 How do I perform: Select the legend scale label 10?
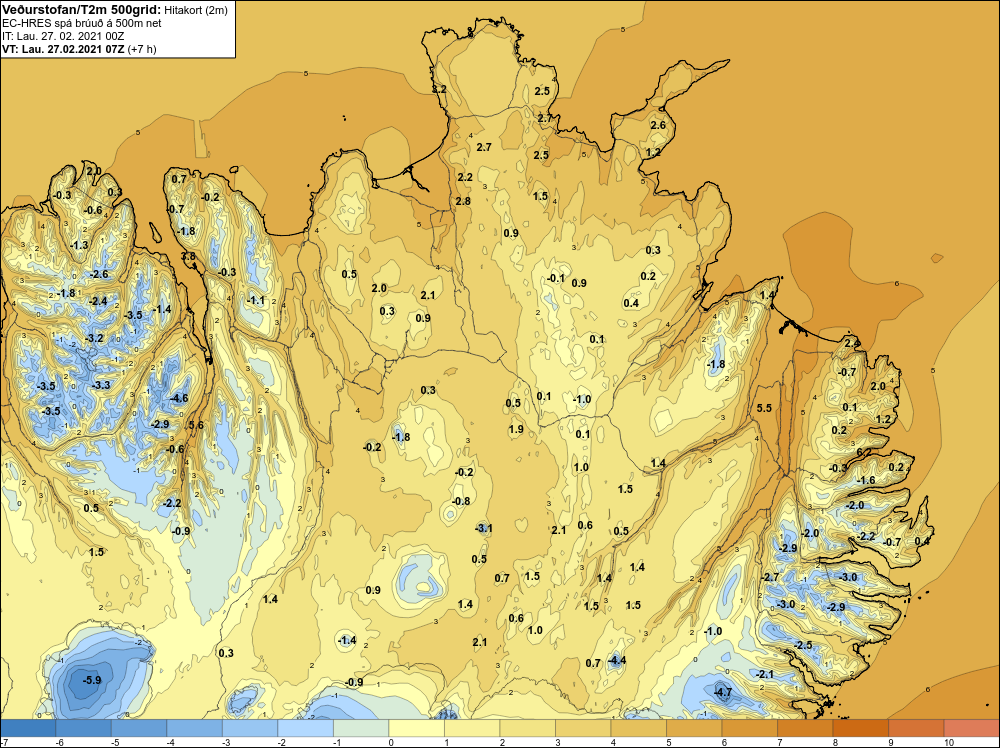[948, 742]
